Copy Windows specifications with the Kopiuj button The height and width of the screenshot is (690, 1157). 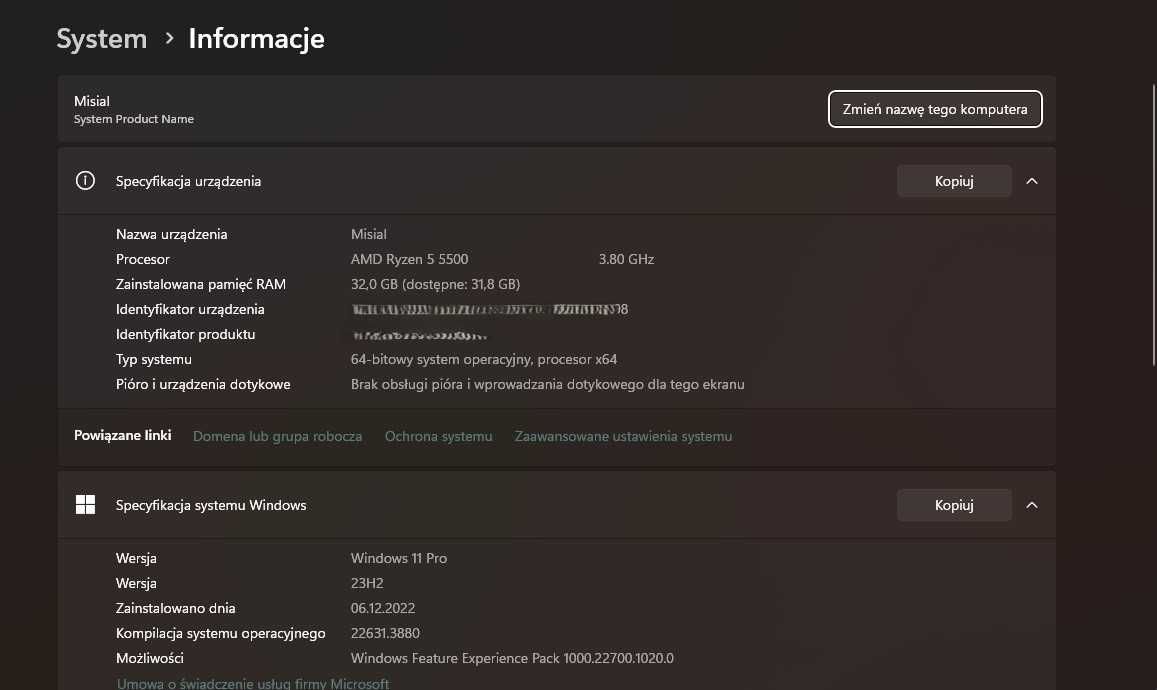(954, 505)
